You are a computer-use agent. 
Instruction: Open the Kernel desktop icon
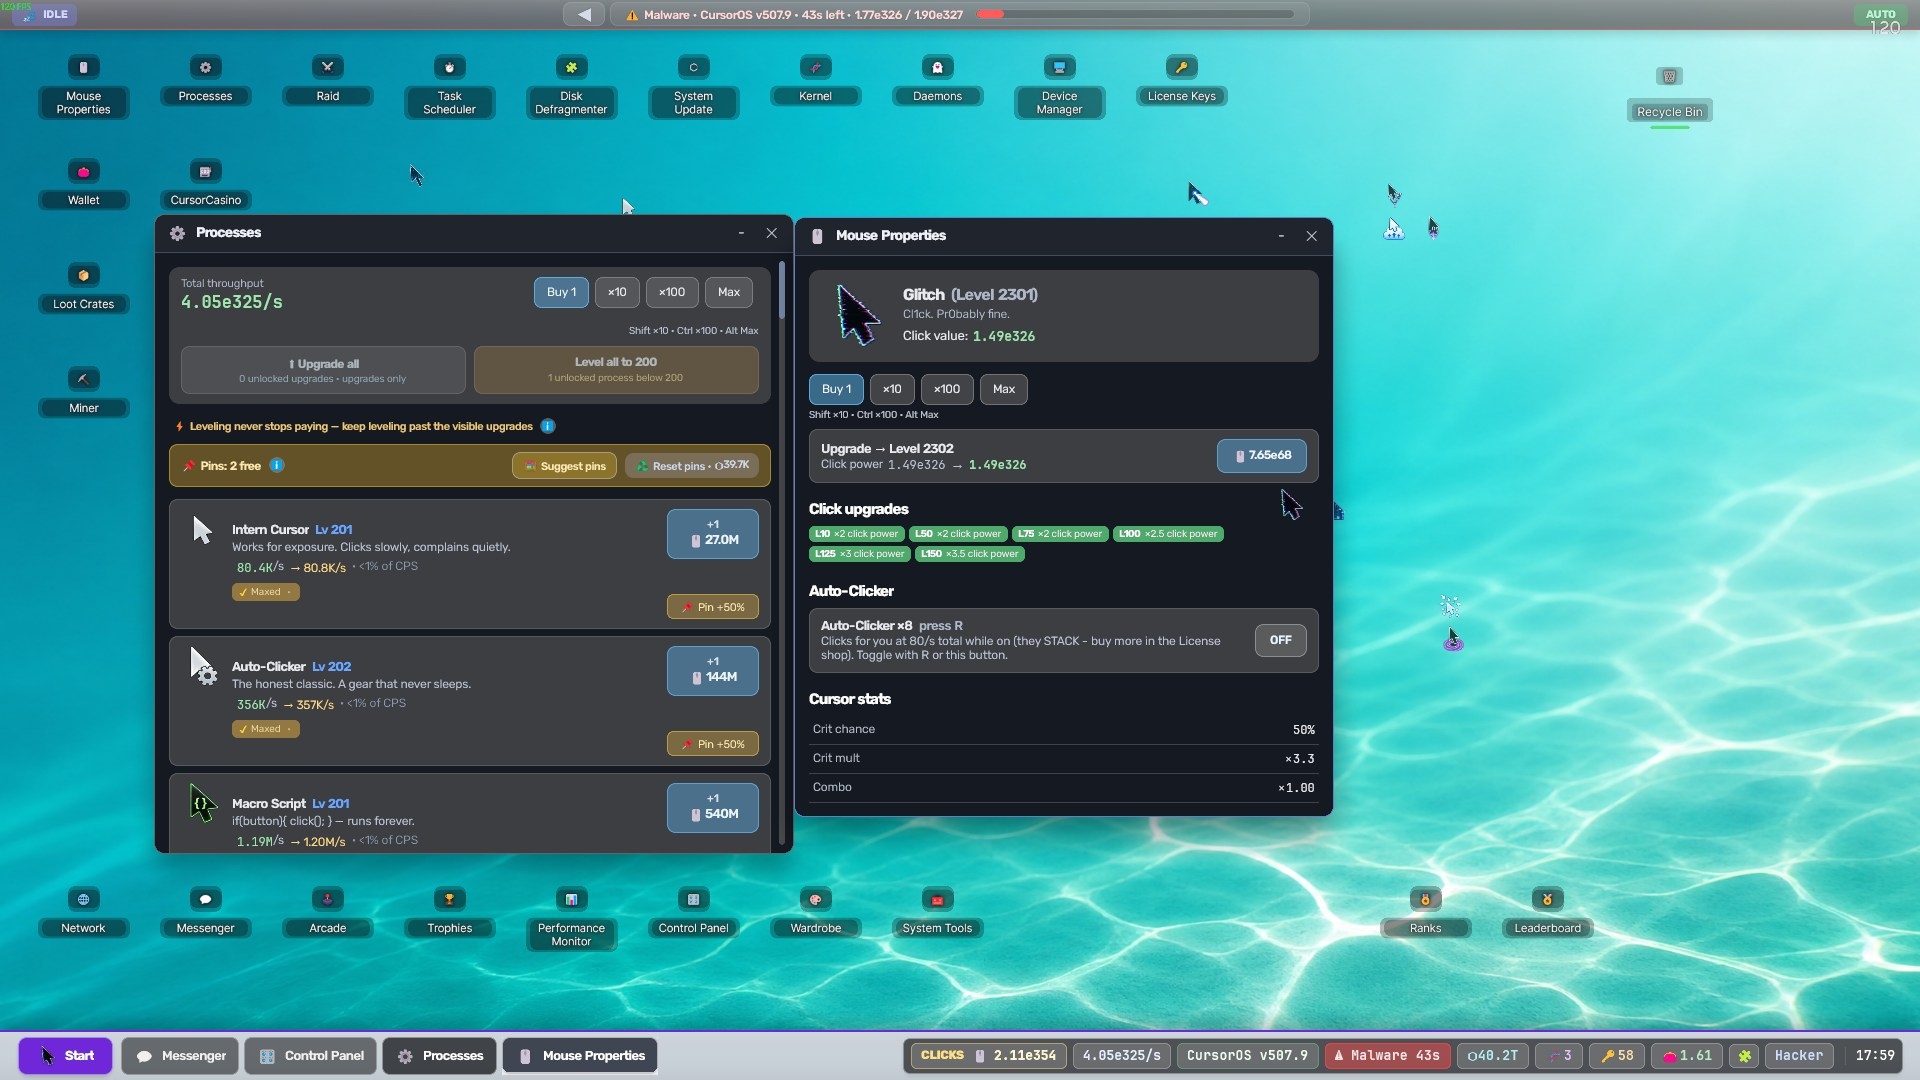pos(815,80)
